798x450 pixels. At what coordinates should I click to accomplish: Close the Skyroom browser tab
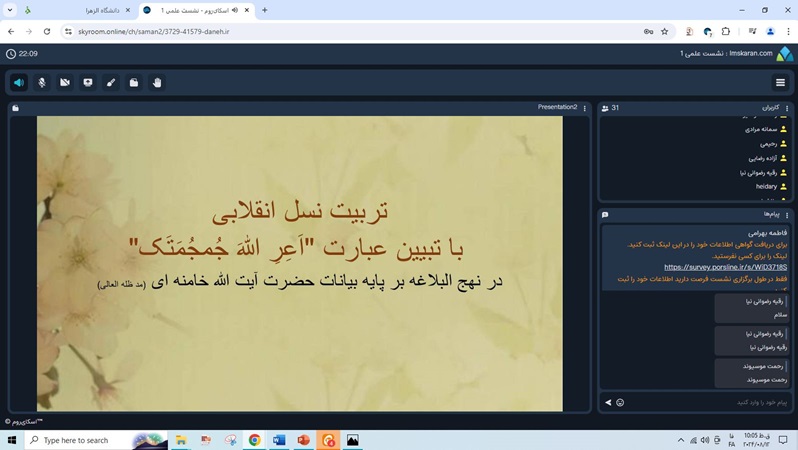(x=247, y=10)
